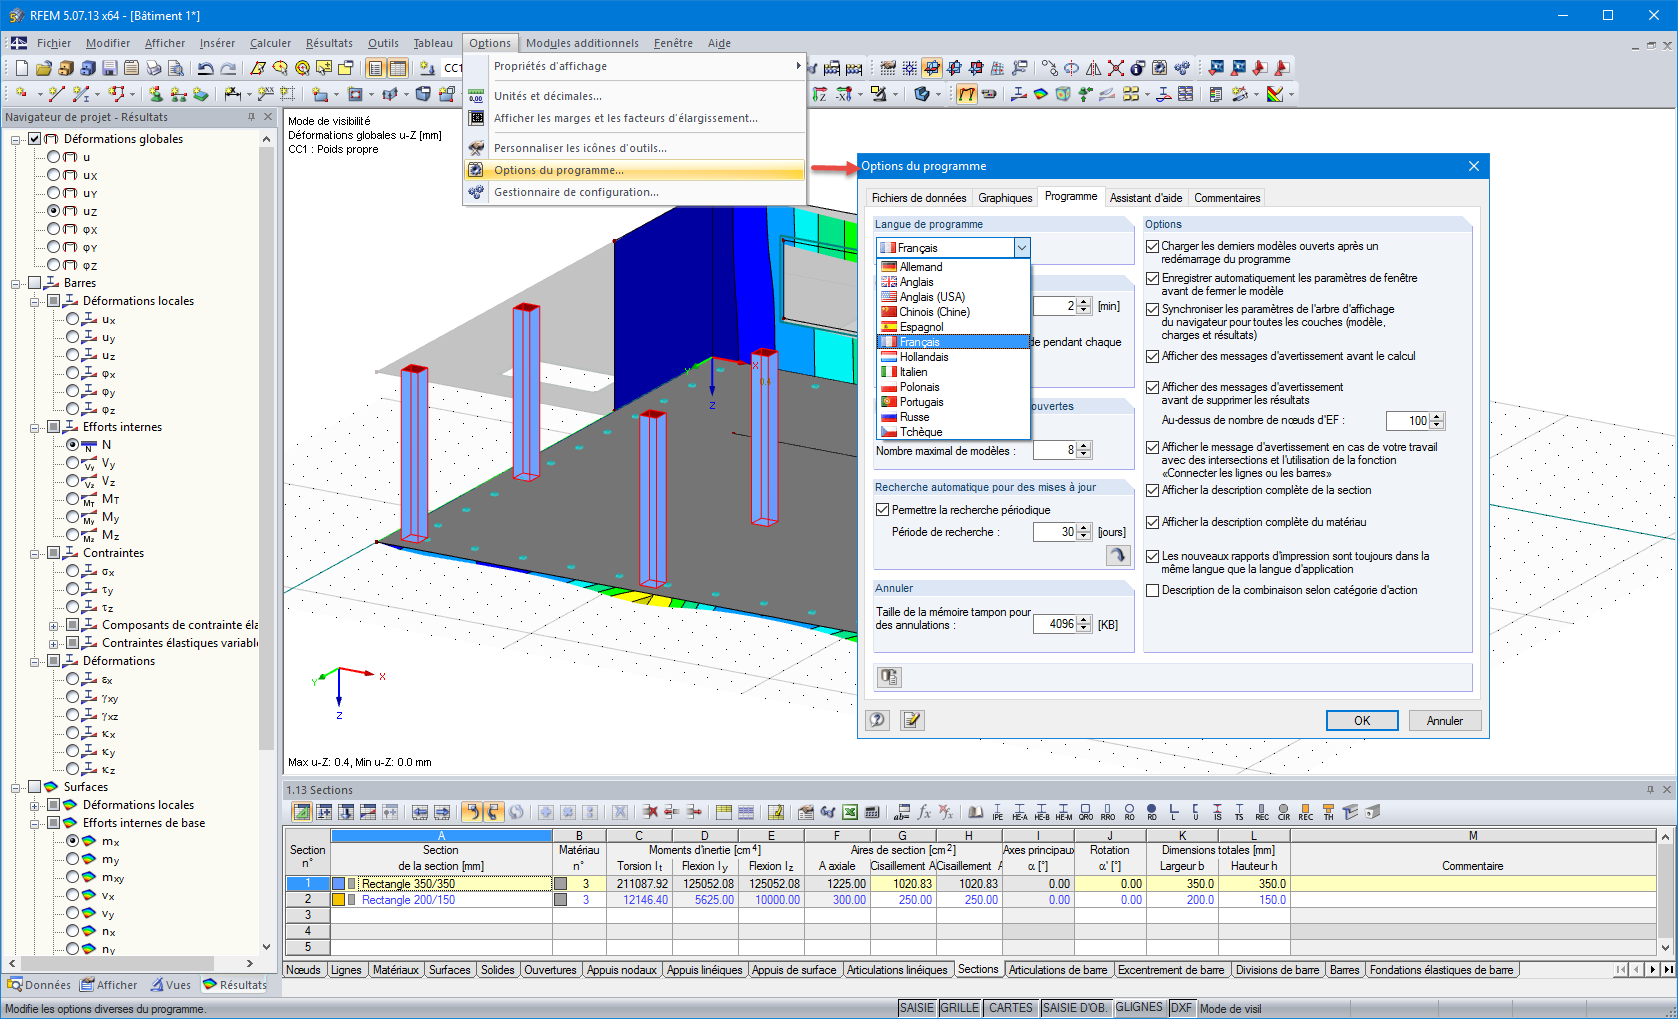Select 'Gestionnaire de configuration...' menu entry
Screen dimensions: 1678x1019
coord(635,192)
